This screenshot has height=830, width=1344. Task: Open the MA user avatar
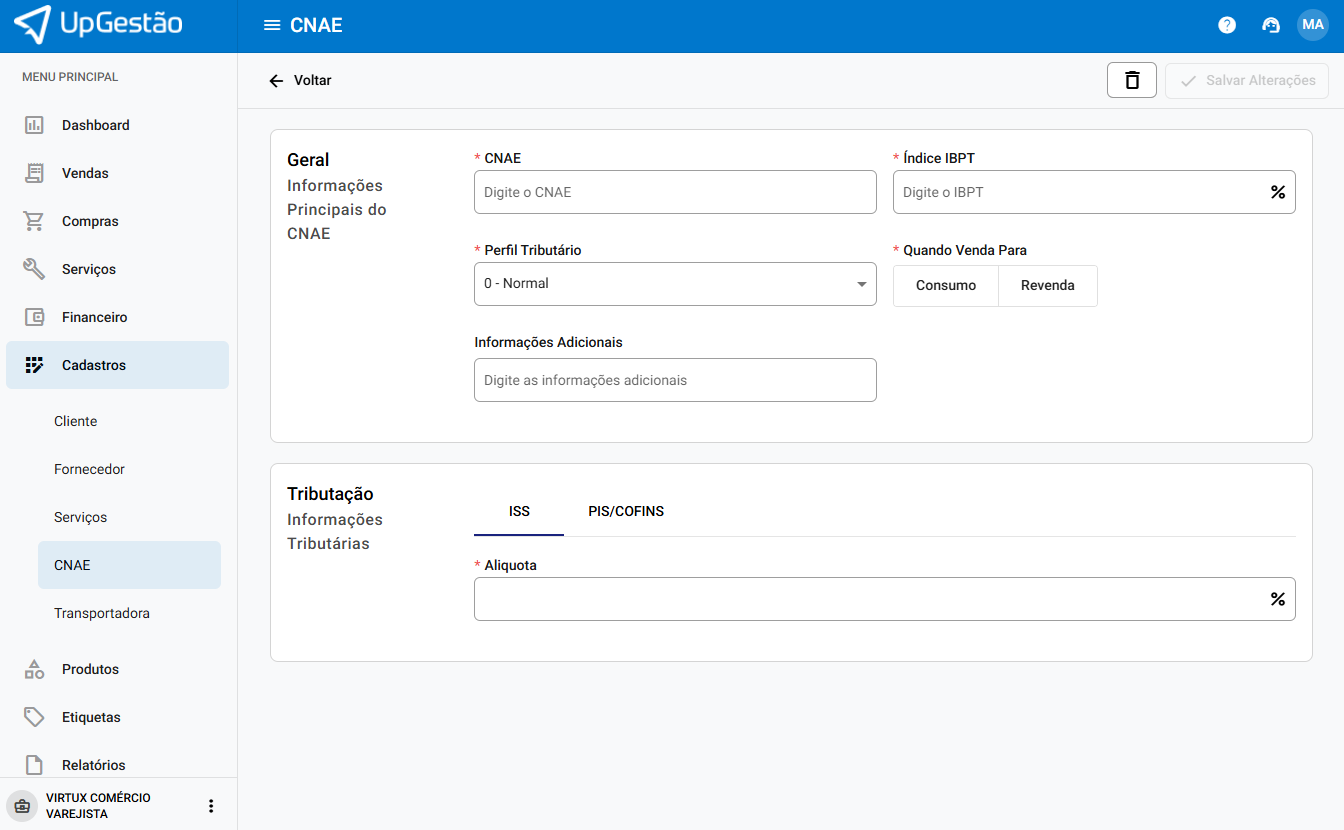coord(1312,25)
